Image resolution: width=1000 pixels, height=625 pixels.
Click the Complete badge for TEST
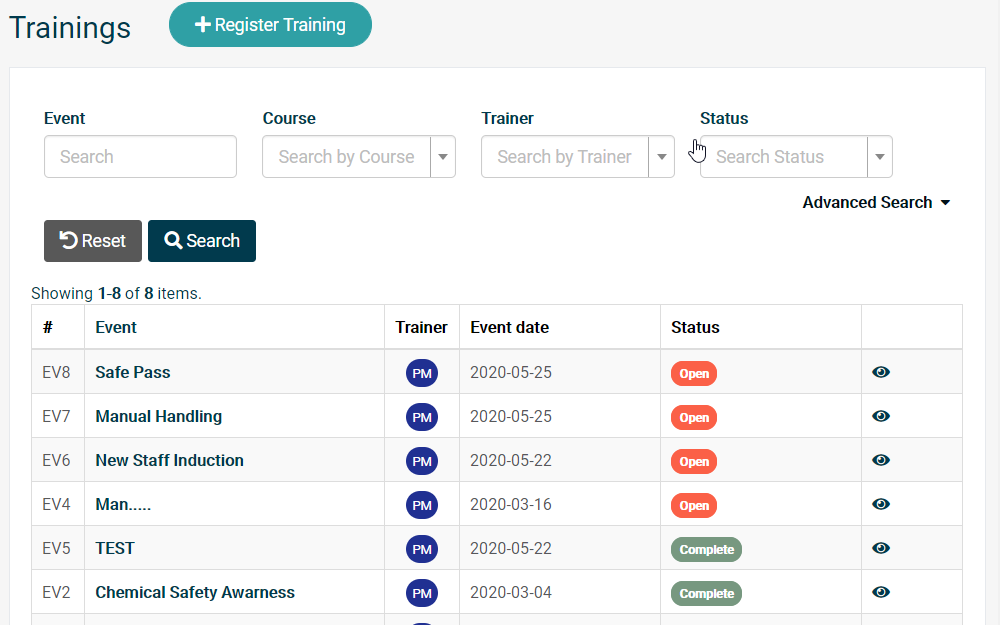(707, 550)
